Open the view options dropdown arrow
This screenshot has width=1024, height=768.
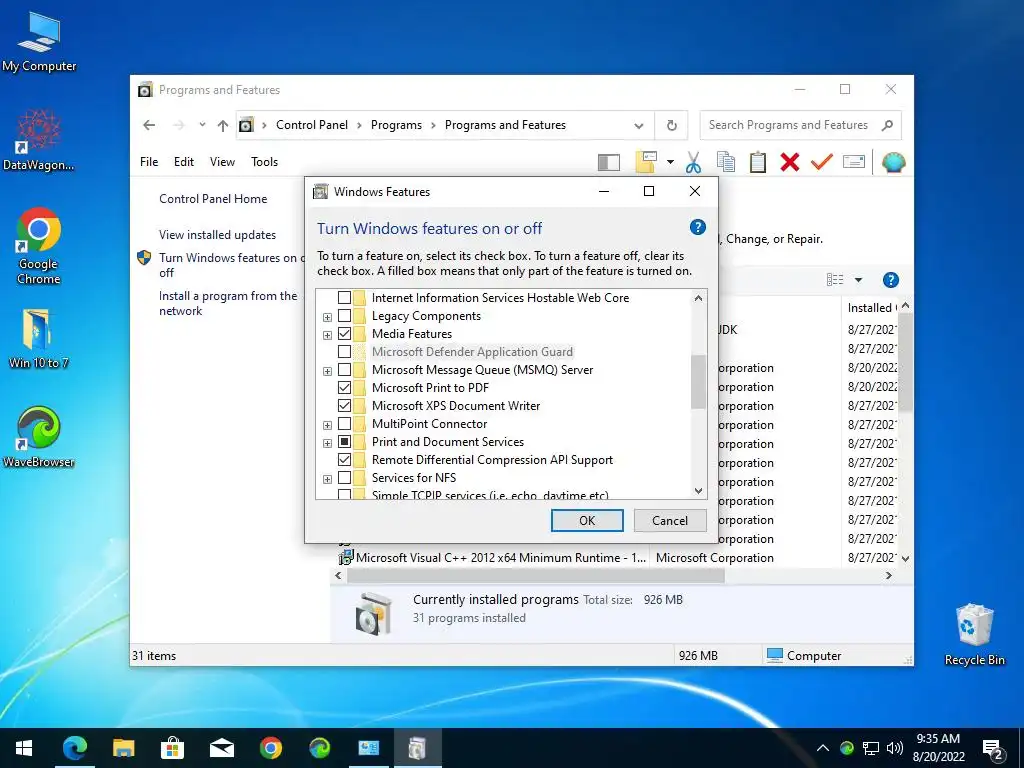858,280
